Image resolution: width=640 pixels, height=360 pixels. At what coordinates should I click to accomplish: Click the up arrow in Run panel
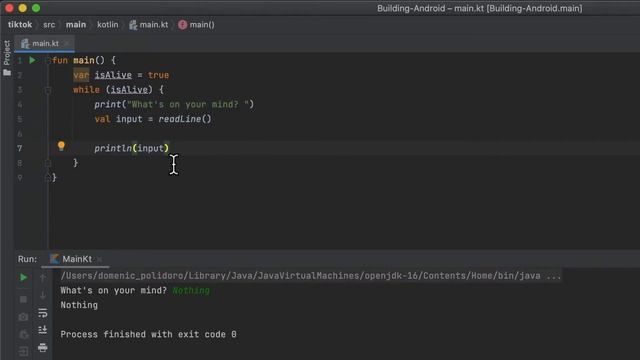click(x=43, y=278)
